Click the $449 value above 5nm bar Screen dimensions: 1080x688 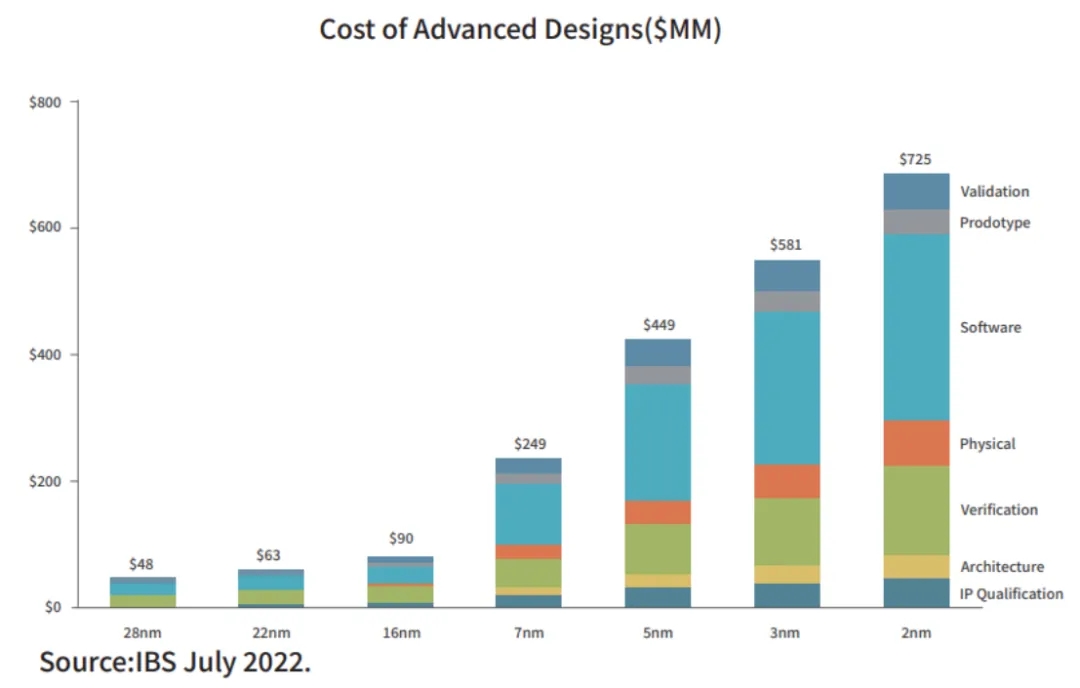[x=656, y=324]
